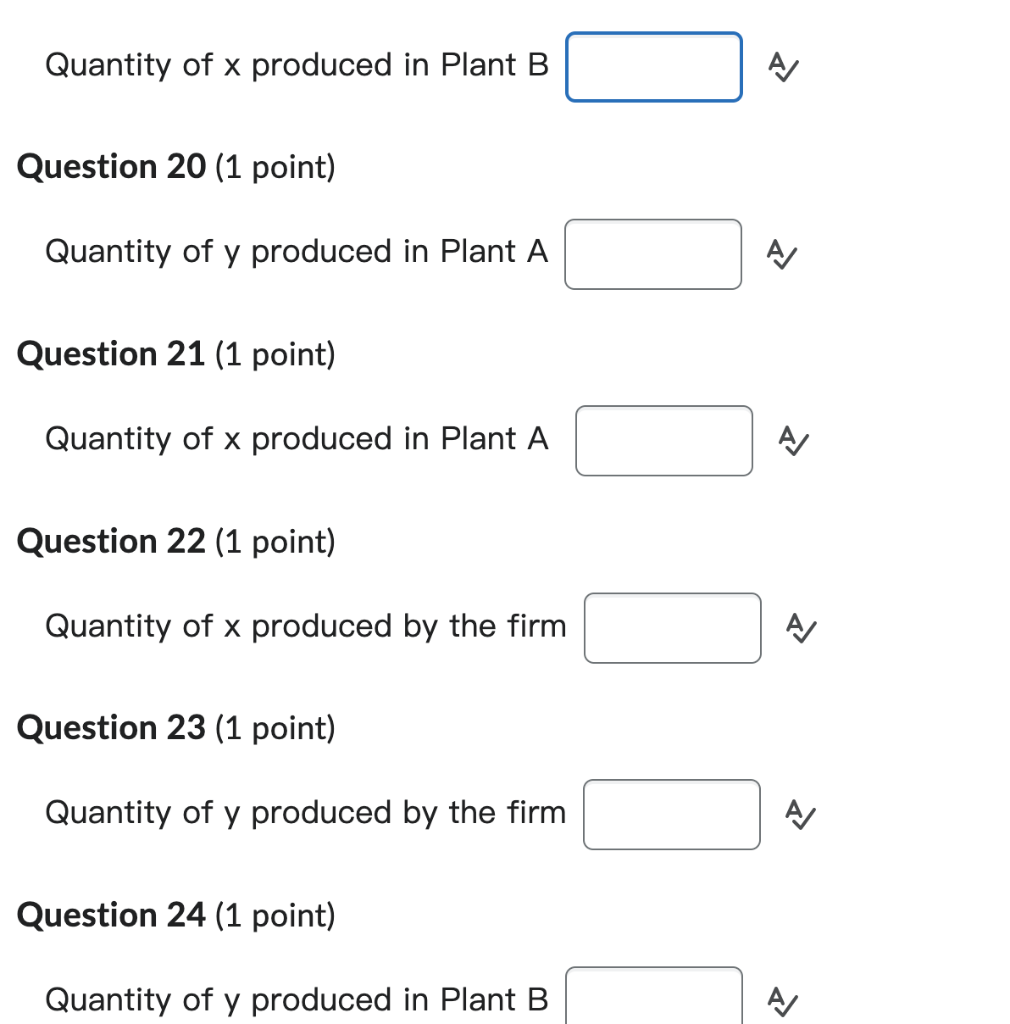The image size is (1010, 1024).
Task: Select the answer box for quantity of y by firm
Action: [671, 815]
